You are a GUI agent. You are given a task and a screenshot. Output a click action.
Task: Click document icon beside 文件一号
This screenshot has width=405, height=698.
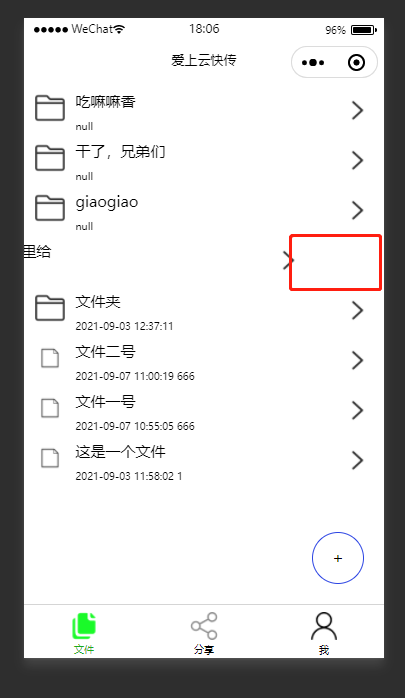(50, 408)
